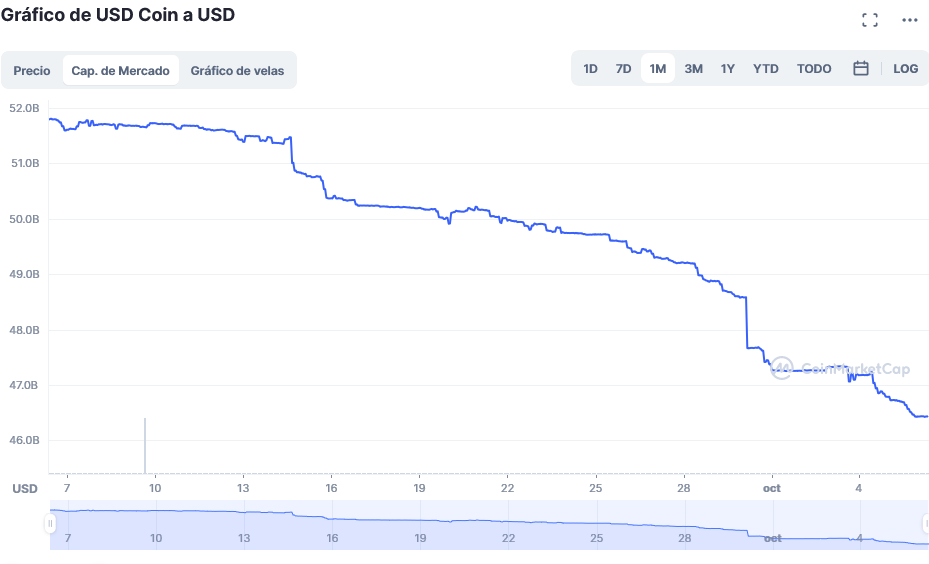Open the calendar date range picker

860,69
